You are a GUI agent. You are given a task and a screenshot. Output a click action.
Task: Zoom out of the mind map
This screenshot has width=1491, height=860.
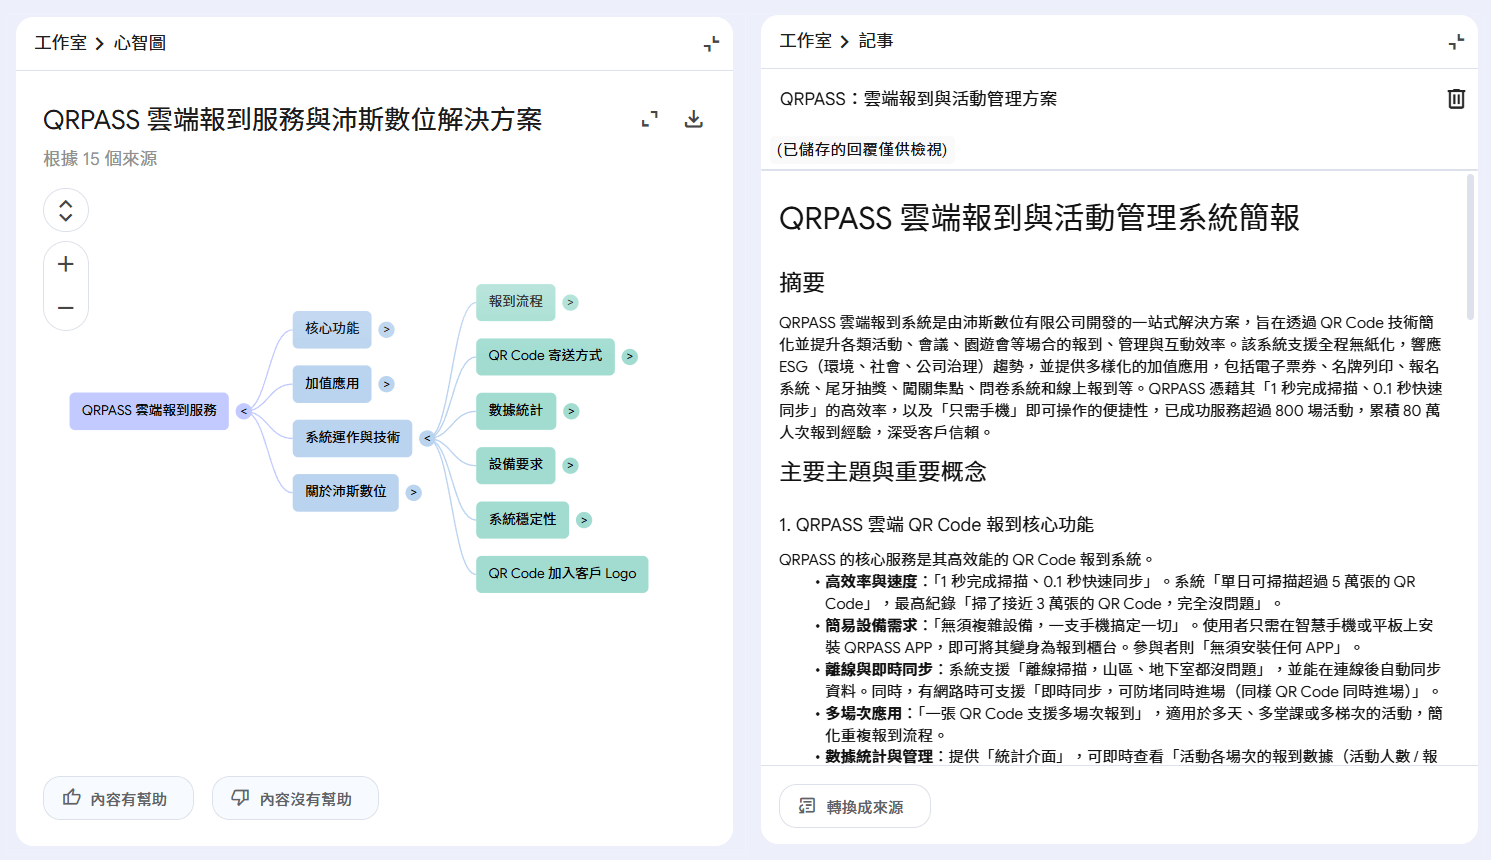point(66,308)
